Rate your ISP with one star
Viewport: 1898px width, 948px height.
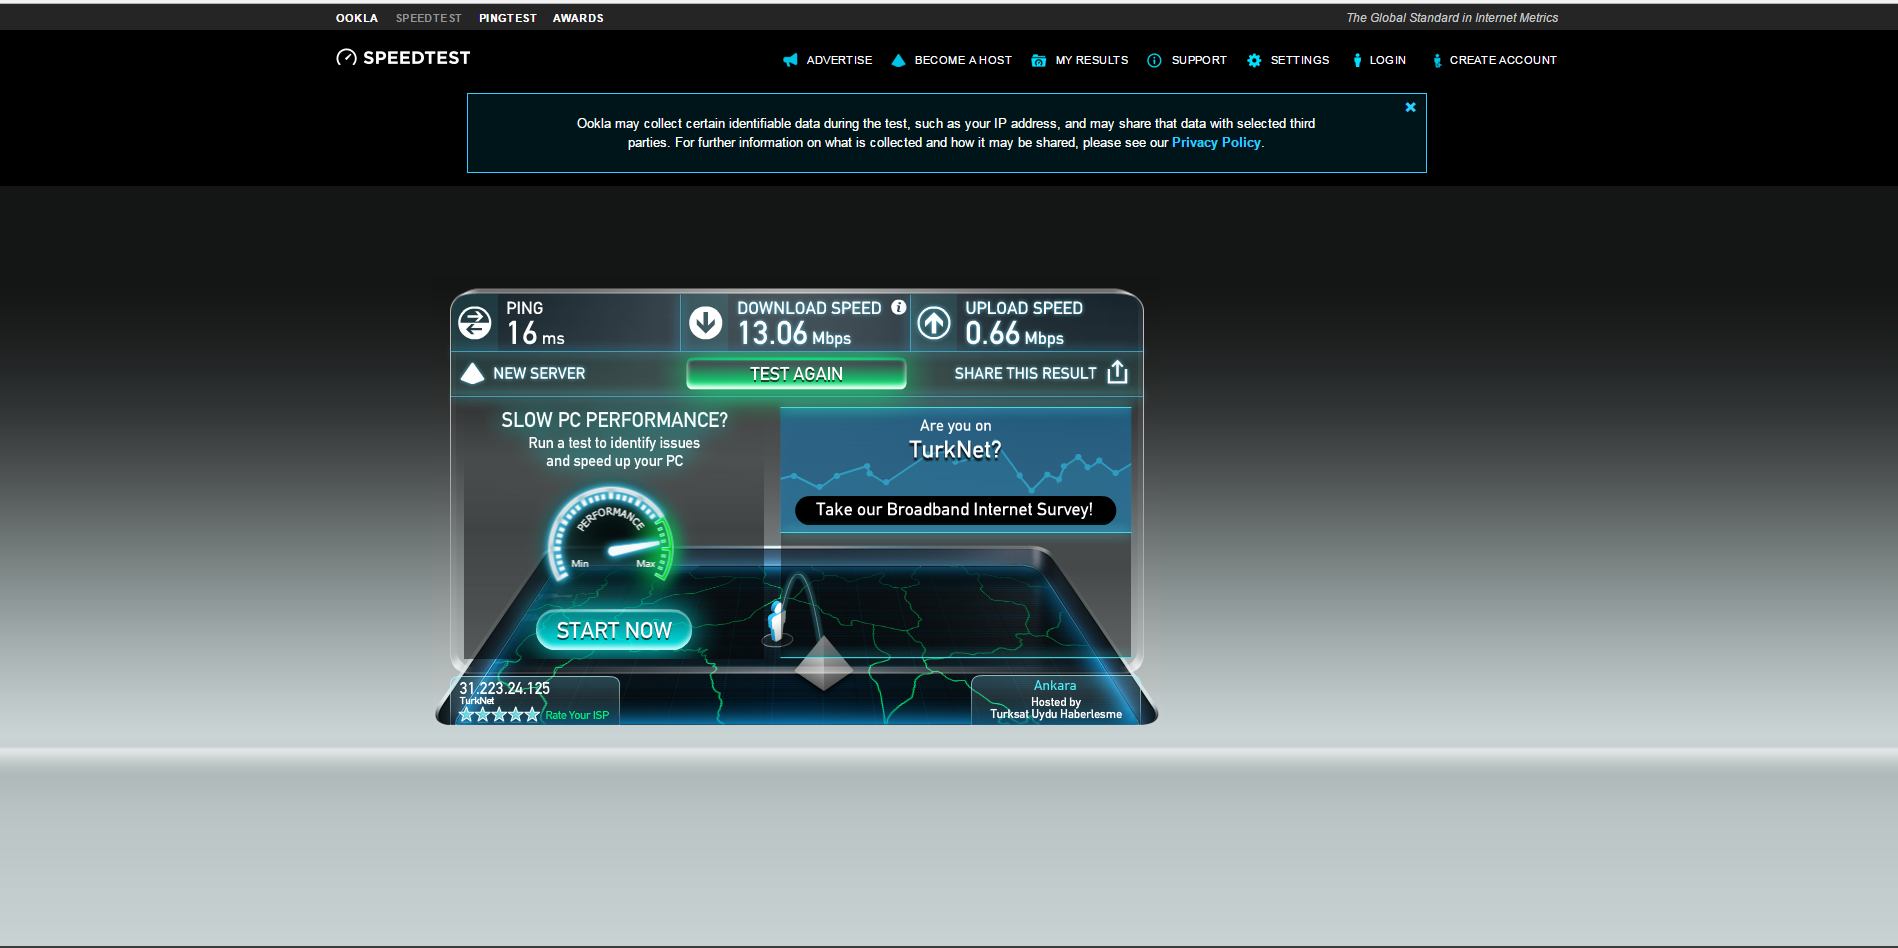tap(466, 714)
